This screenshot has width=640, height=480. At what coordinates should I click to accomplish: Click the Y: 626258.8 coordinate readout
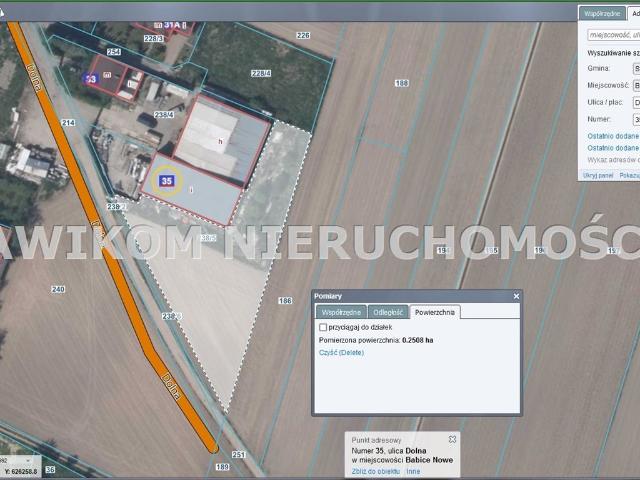pyautogui.click(x=20, y=471)
